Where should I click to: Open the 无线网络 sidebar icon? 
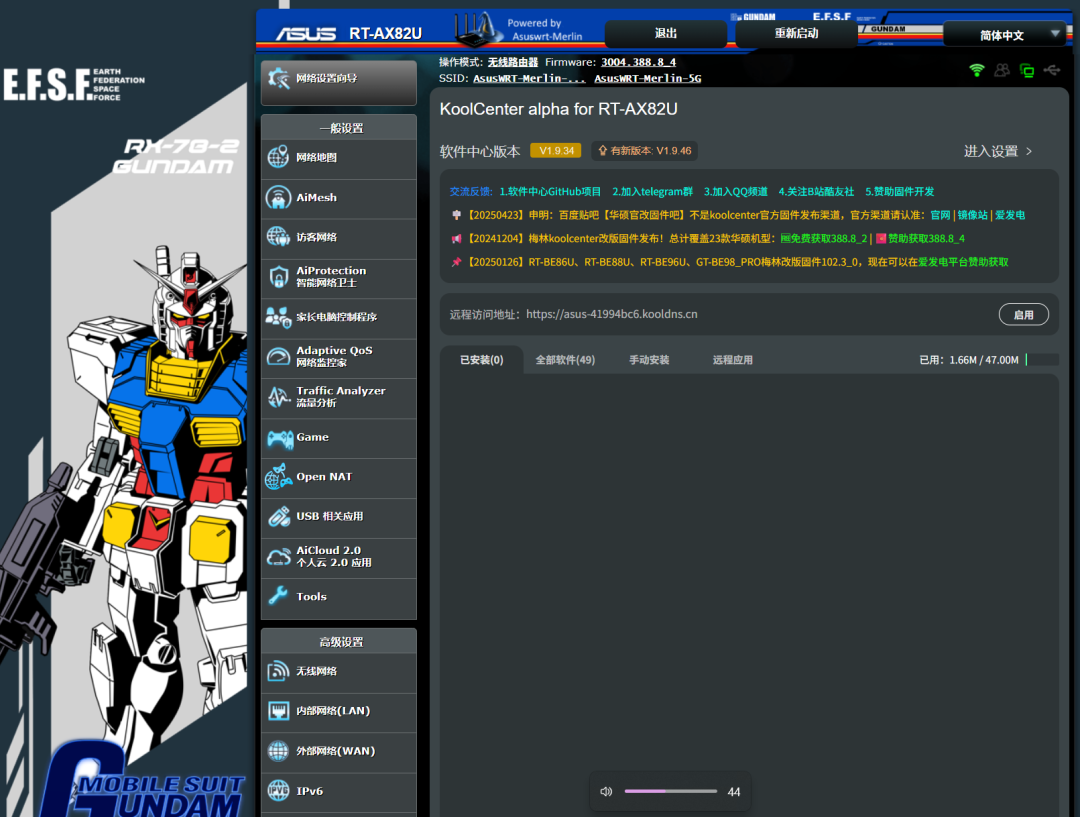coord(278,671)
